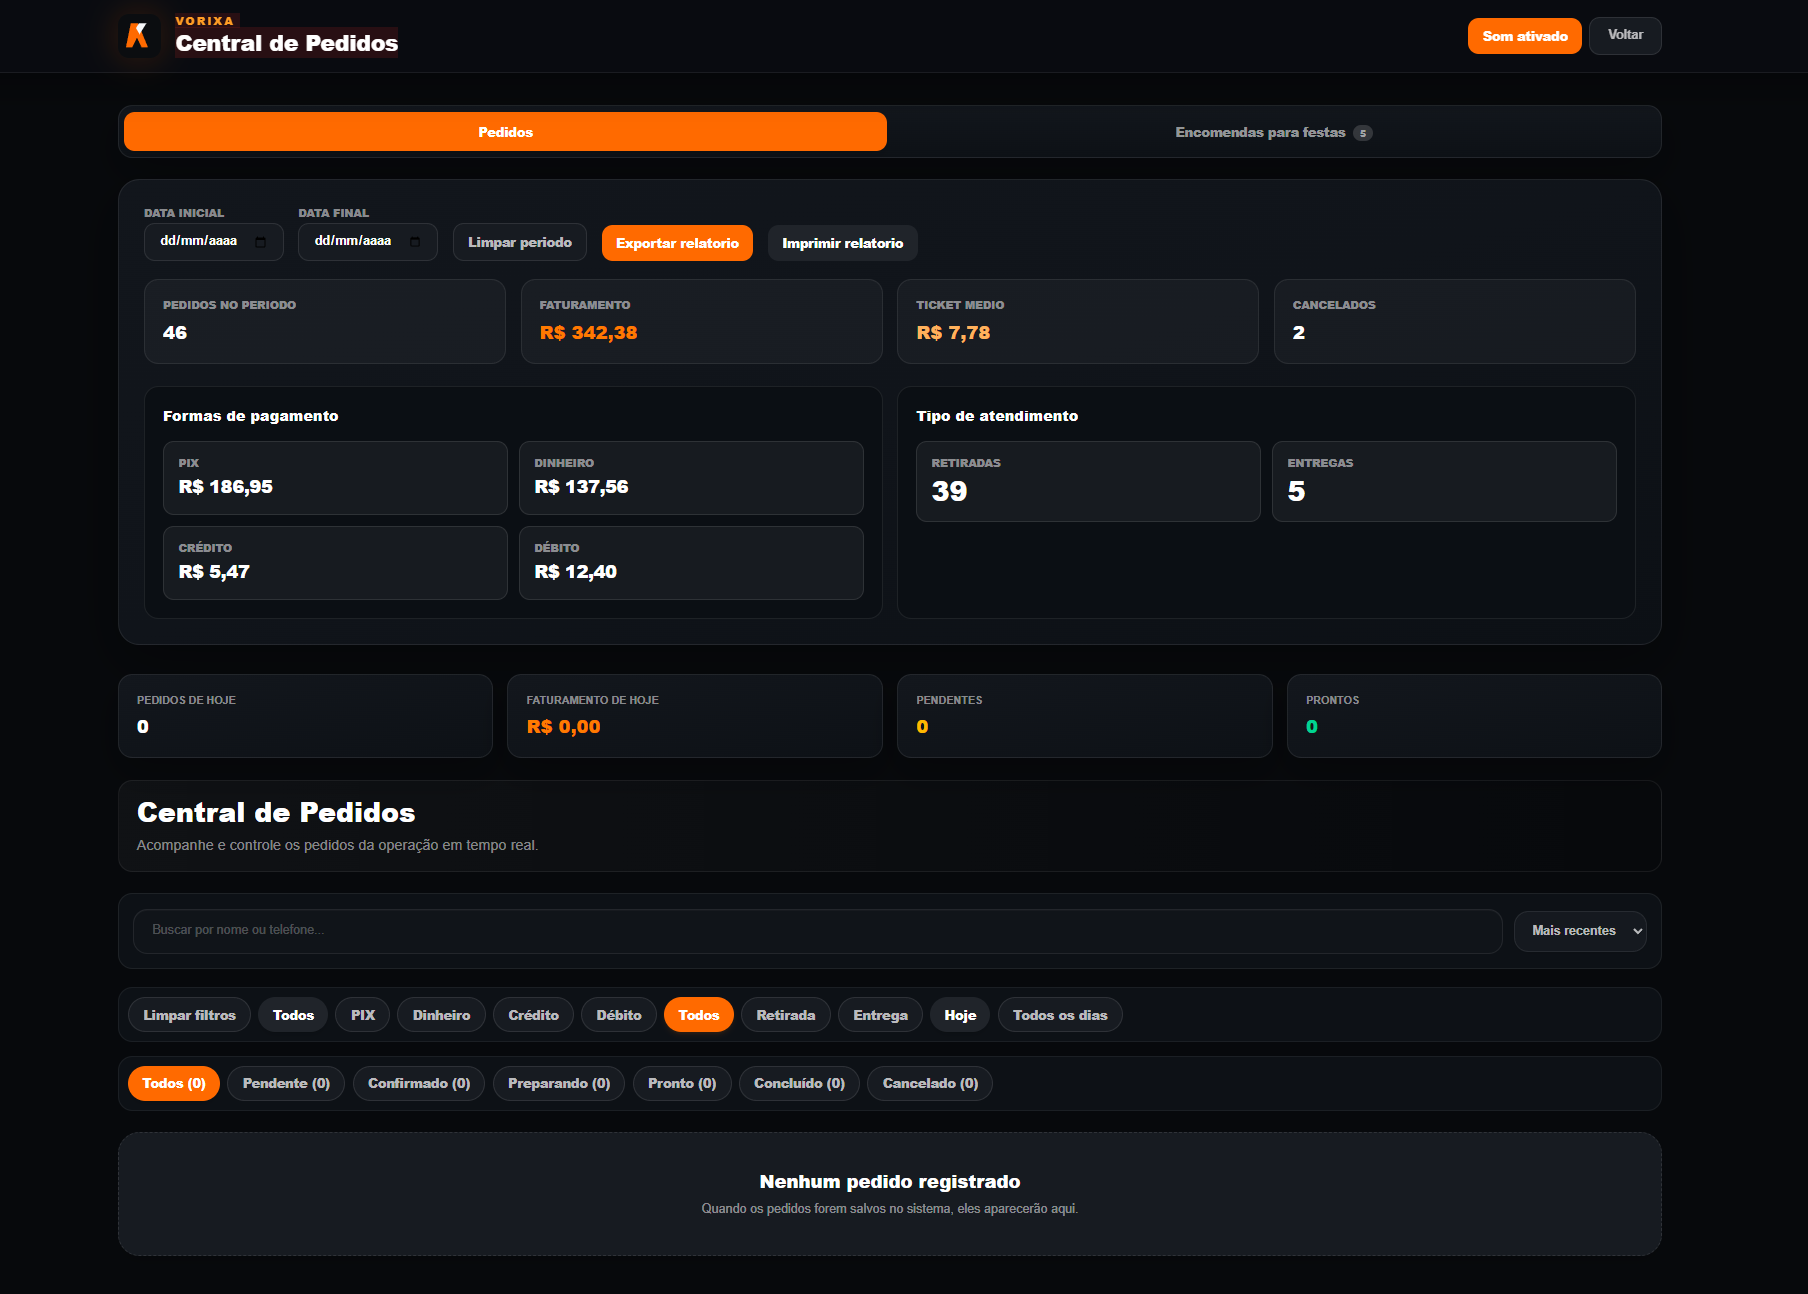Open the Mais recentes sort dropdown
The width and height of the screenshot is (1808, 1294).
point(1580,931)
